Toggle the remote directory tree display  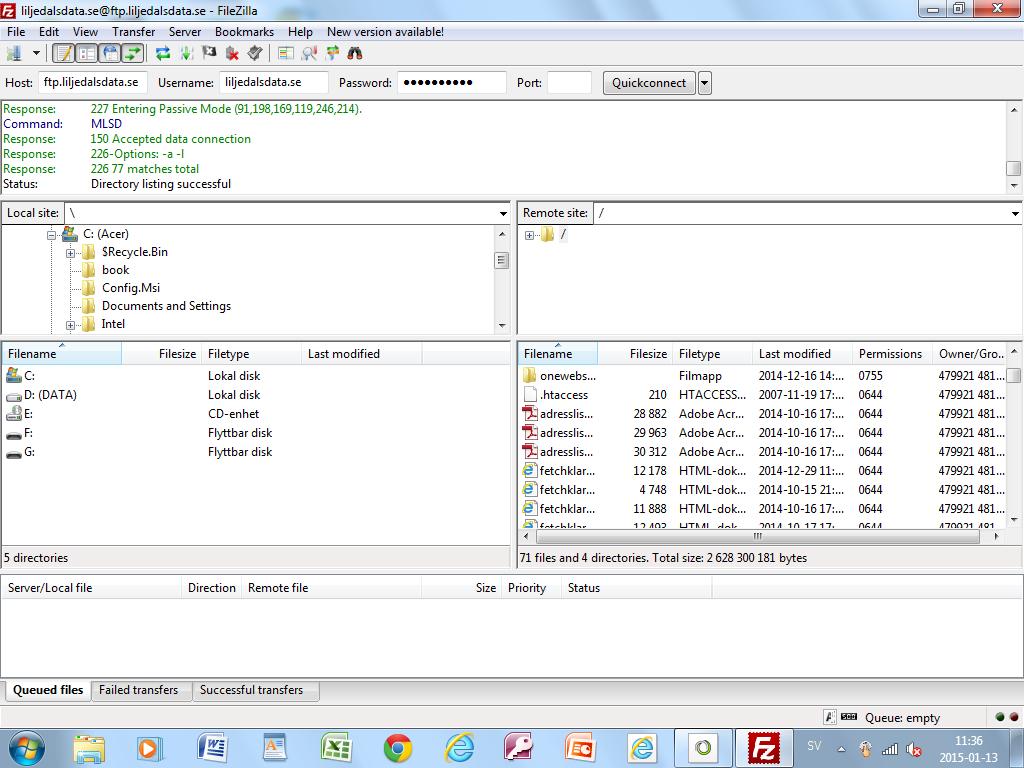click(110, 54)
